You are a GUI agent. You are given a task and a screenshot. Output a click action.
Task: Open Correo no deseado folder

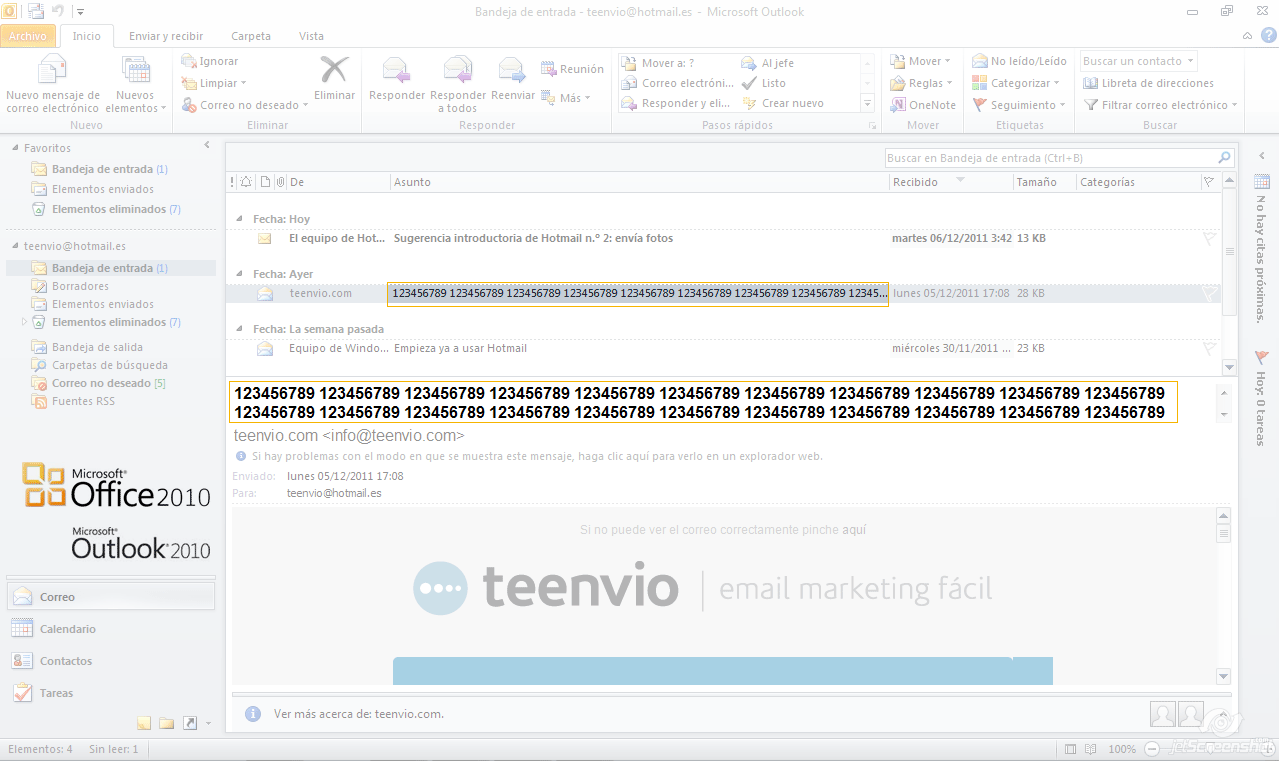(98, 383)
